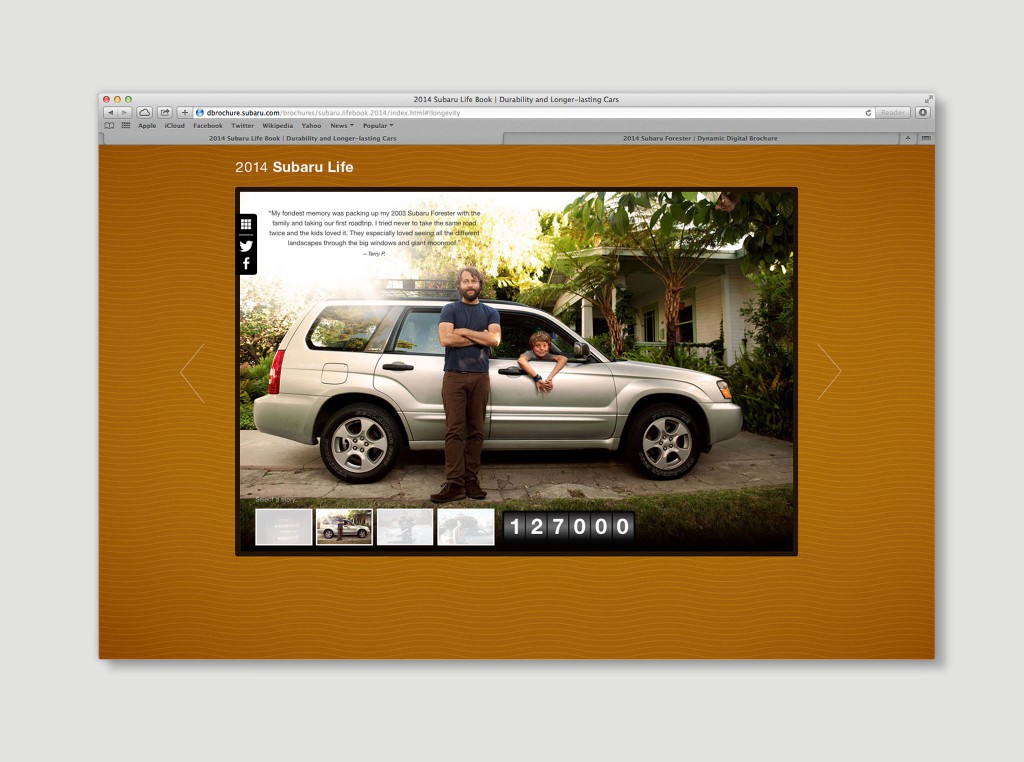Viewport: 1024px width, 762px height.
Task: Enter full screen with the arrows icon
Action: 928,99
